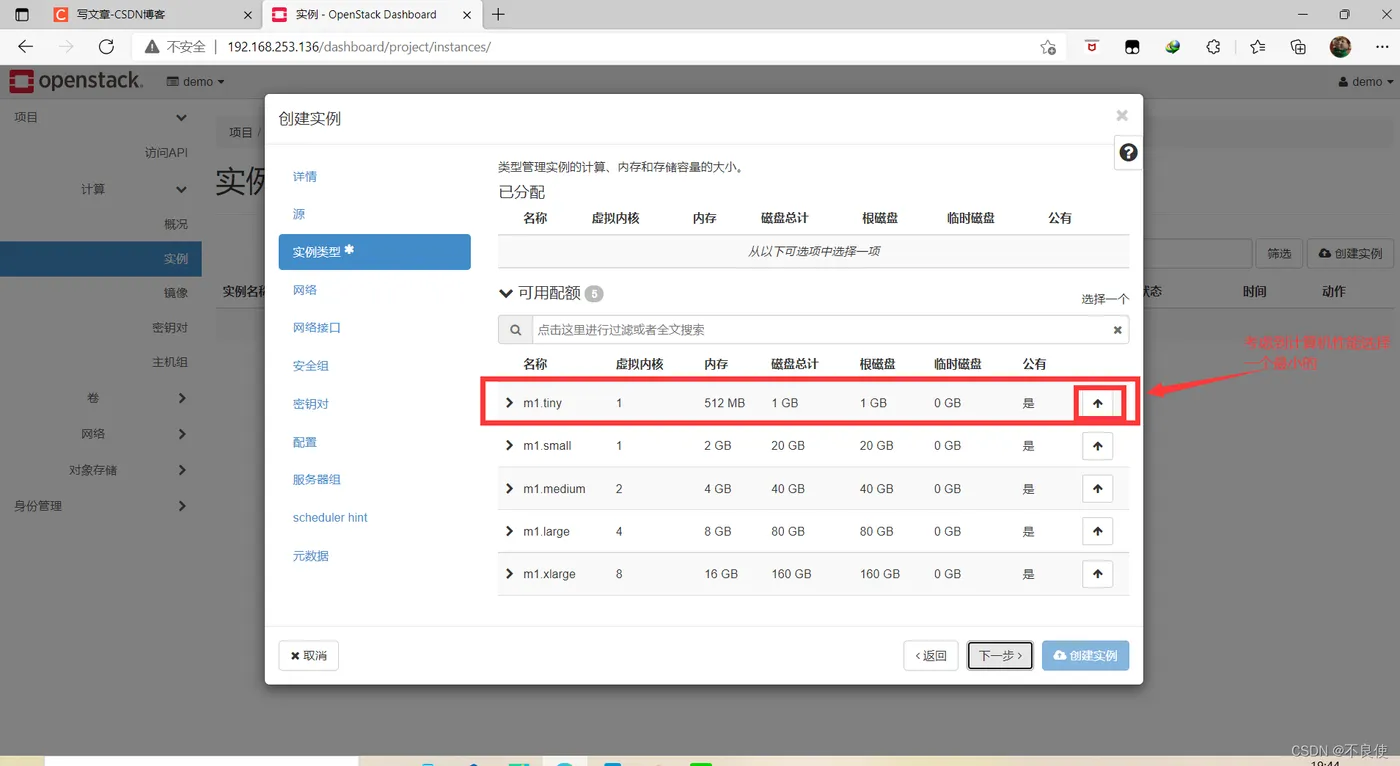The image size is (1400, 766).
Task: Click the 筛选 filter button
Action: (x=1279, y=254)
